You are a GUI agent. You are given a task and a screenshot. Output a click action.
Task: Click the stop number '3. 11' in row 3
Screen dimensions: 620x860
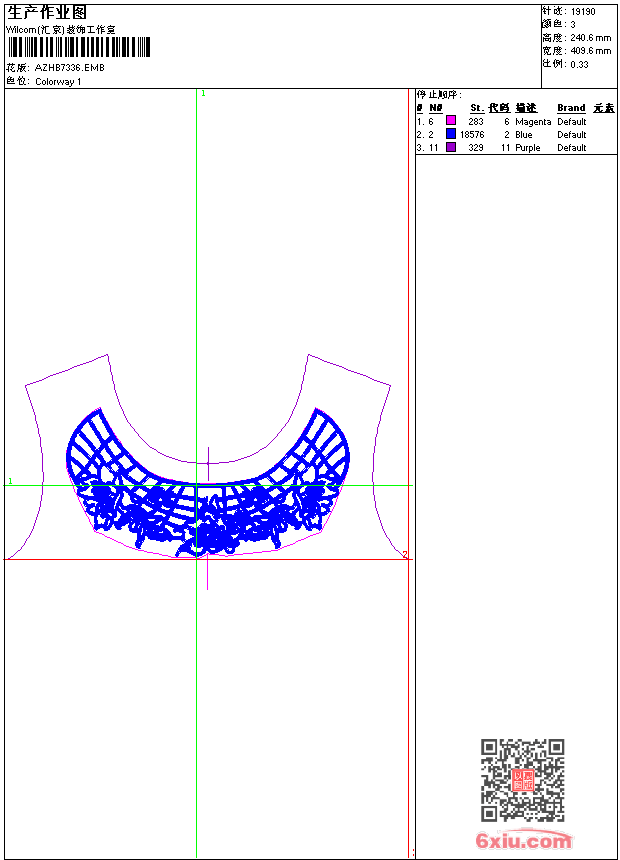coord(427,148)
